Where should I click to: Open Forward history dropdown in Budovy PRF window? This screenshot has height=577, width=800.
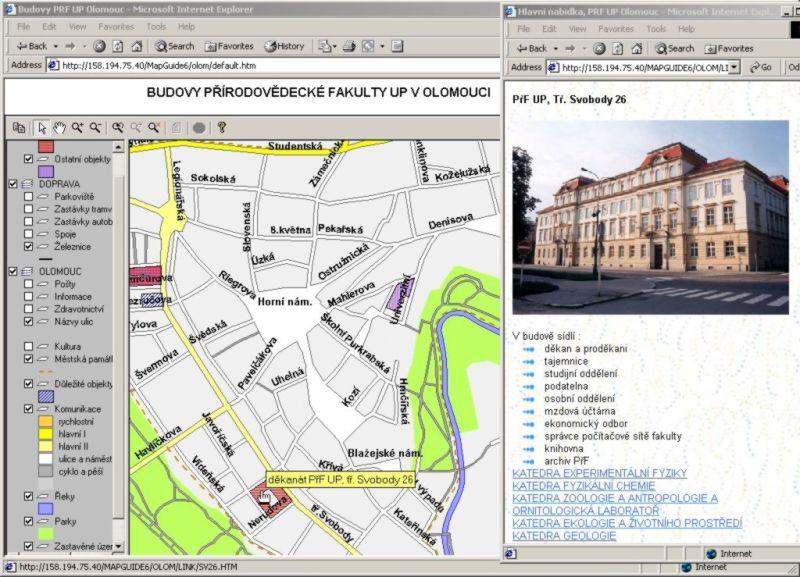pyautogui.click(x=84, y=46)
